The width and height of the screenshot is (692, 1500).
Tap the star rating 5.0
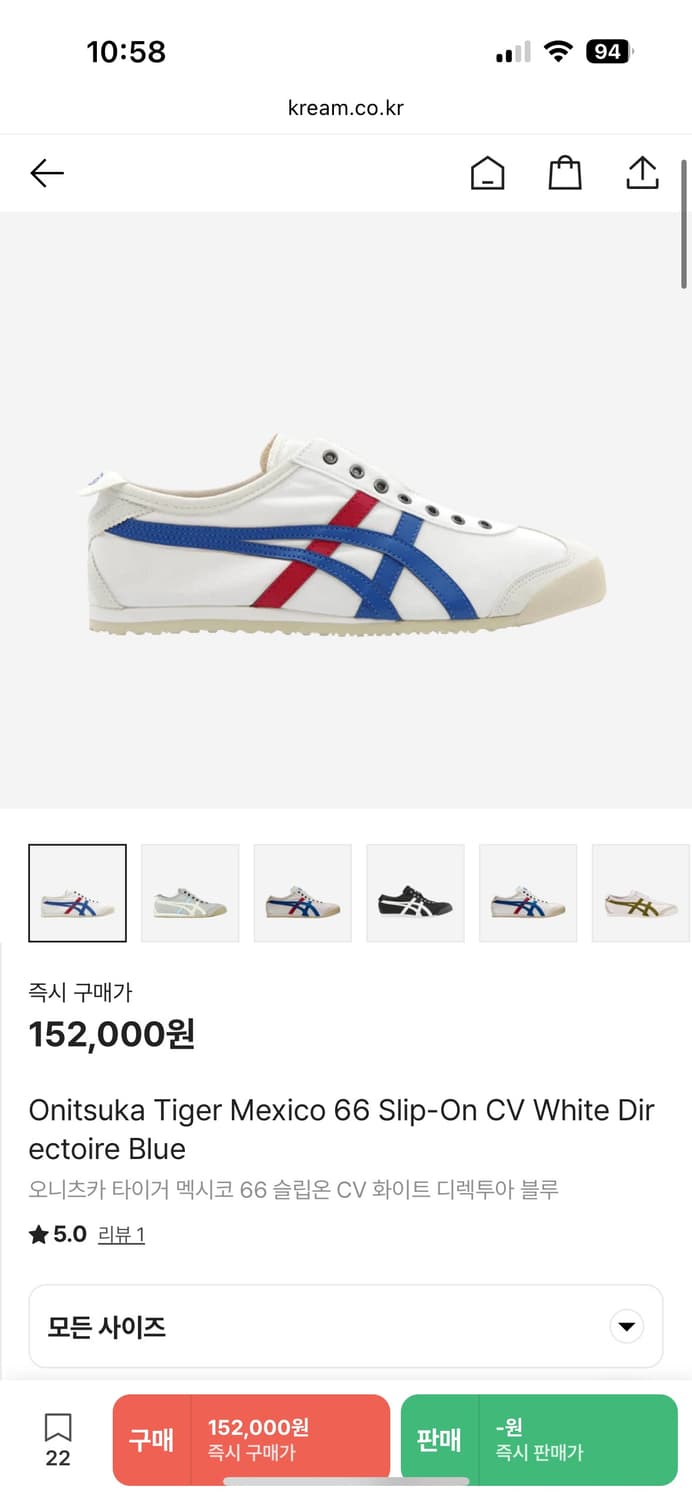coord(58,1234)
